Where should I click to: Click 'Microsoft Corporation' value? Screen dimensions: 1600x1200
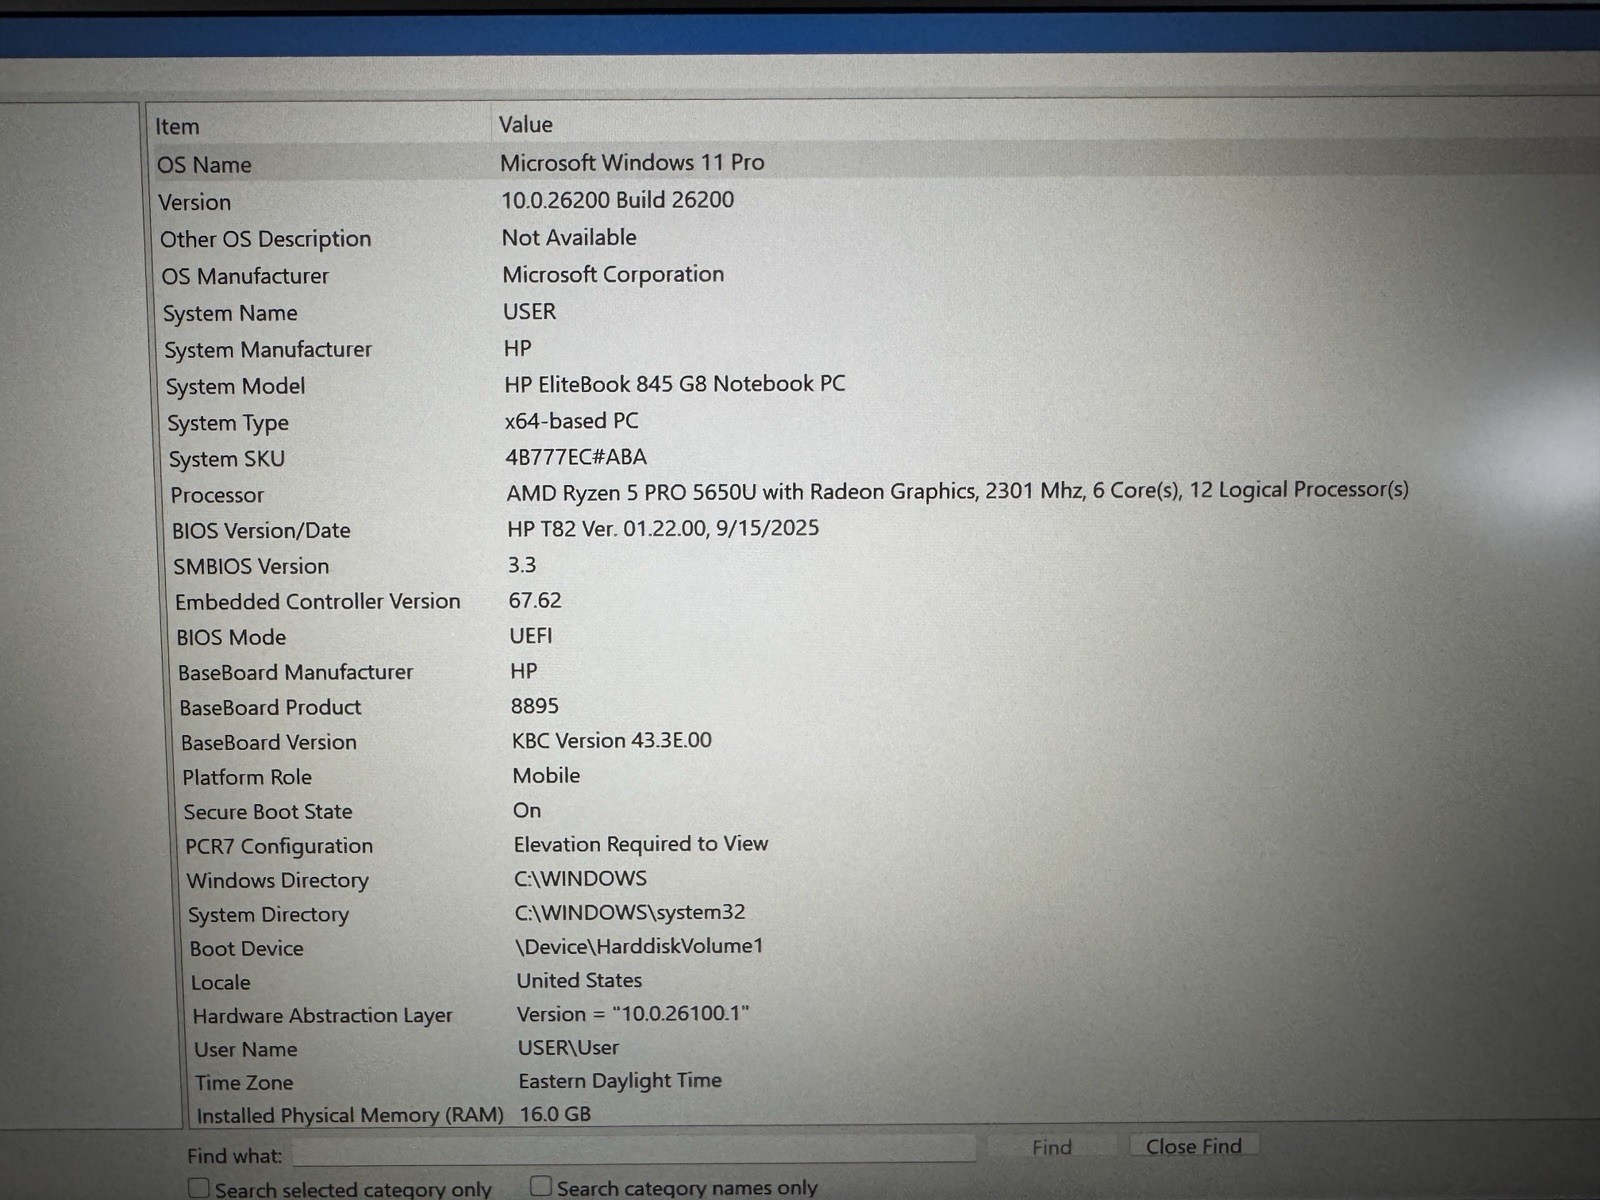tap(613, 274)
